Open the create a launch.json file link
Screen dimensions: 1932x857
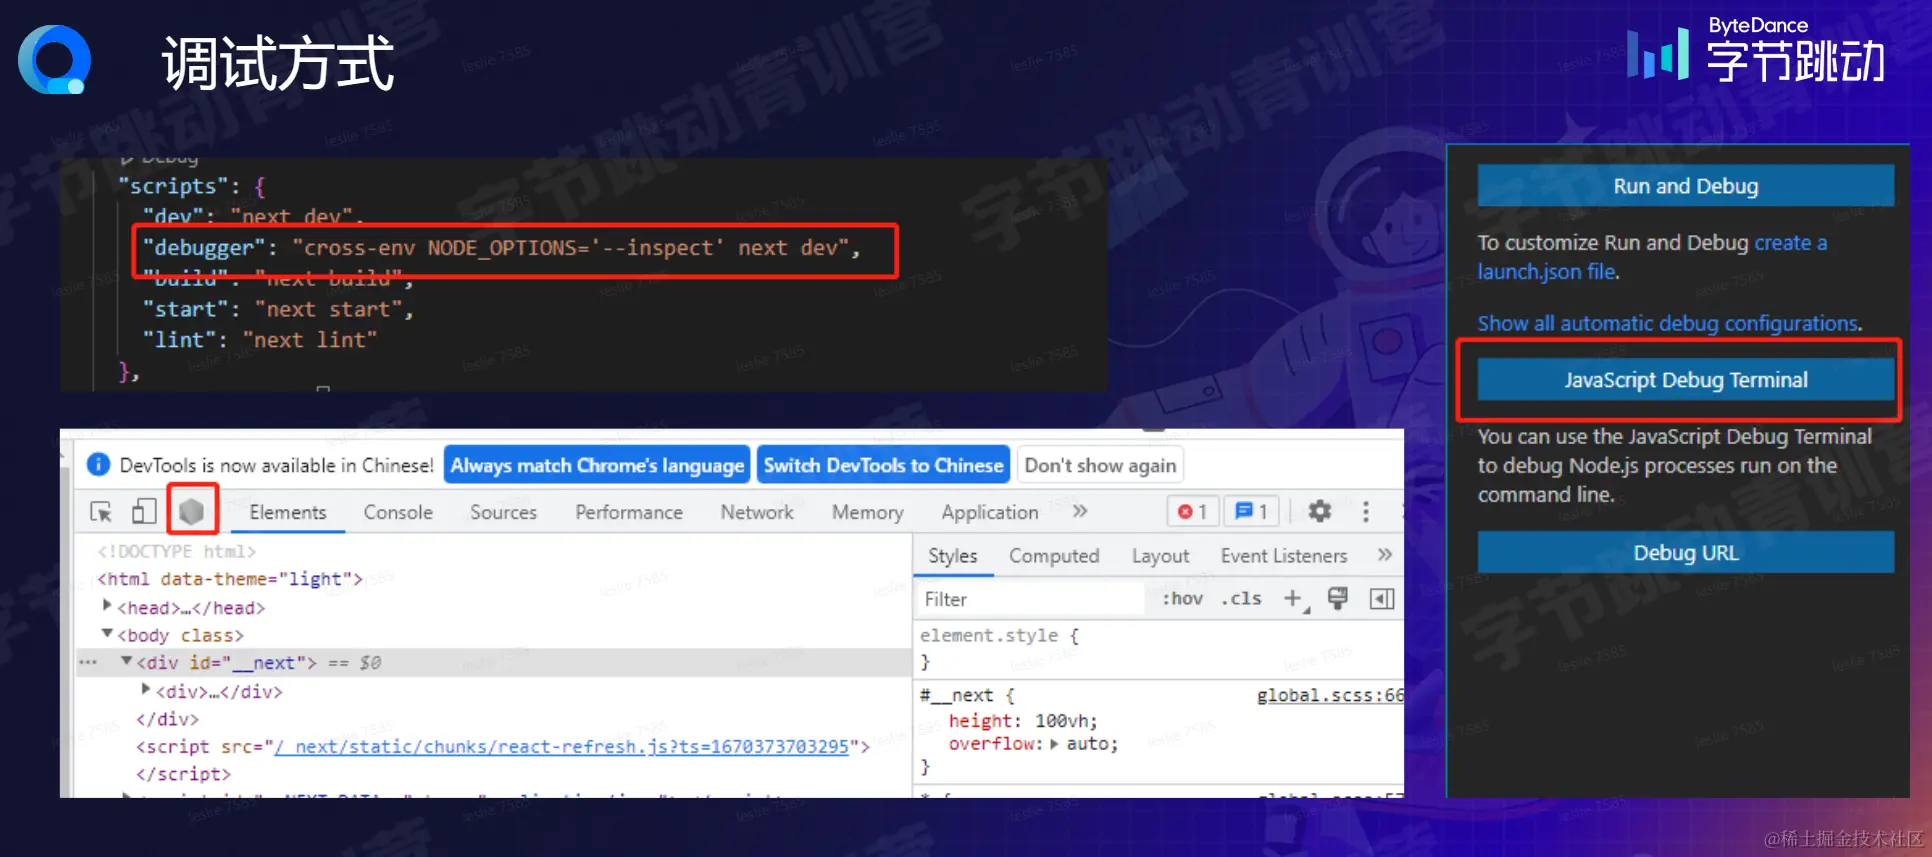(1652, 257)
